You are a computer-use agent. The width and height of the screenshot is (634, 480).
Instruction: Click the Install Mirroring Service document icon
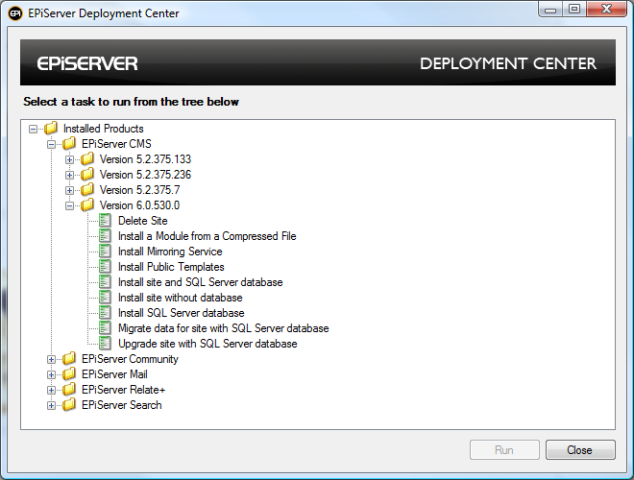tap(106, 252)
